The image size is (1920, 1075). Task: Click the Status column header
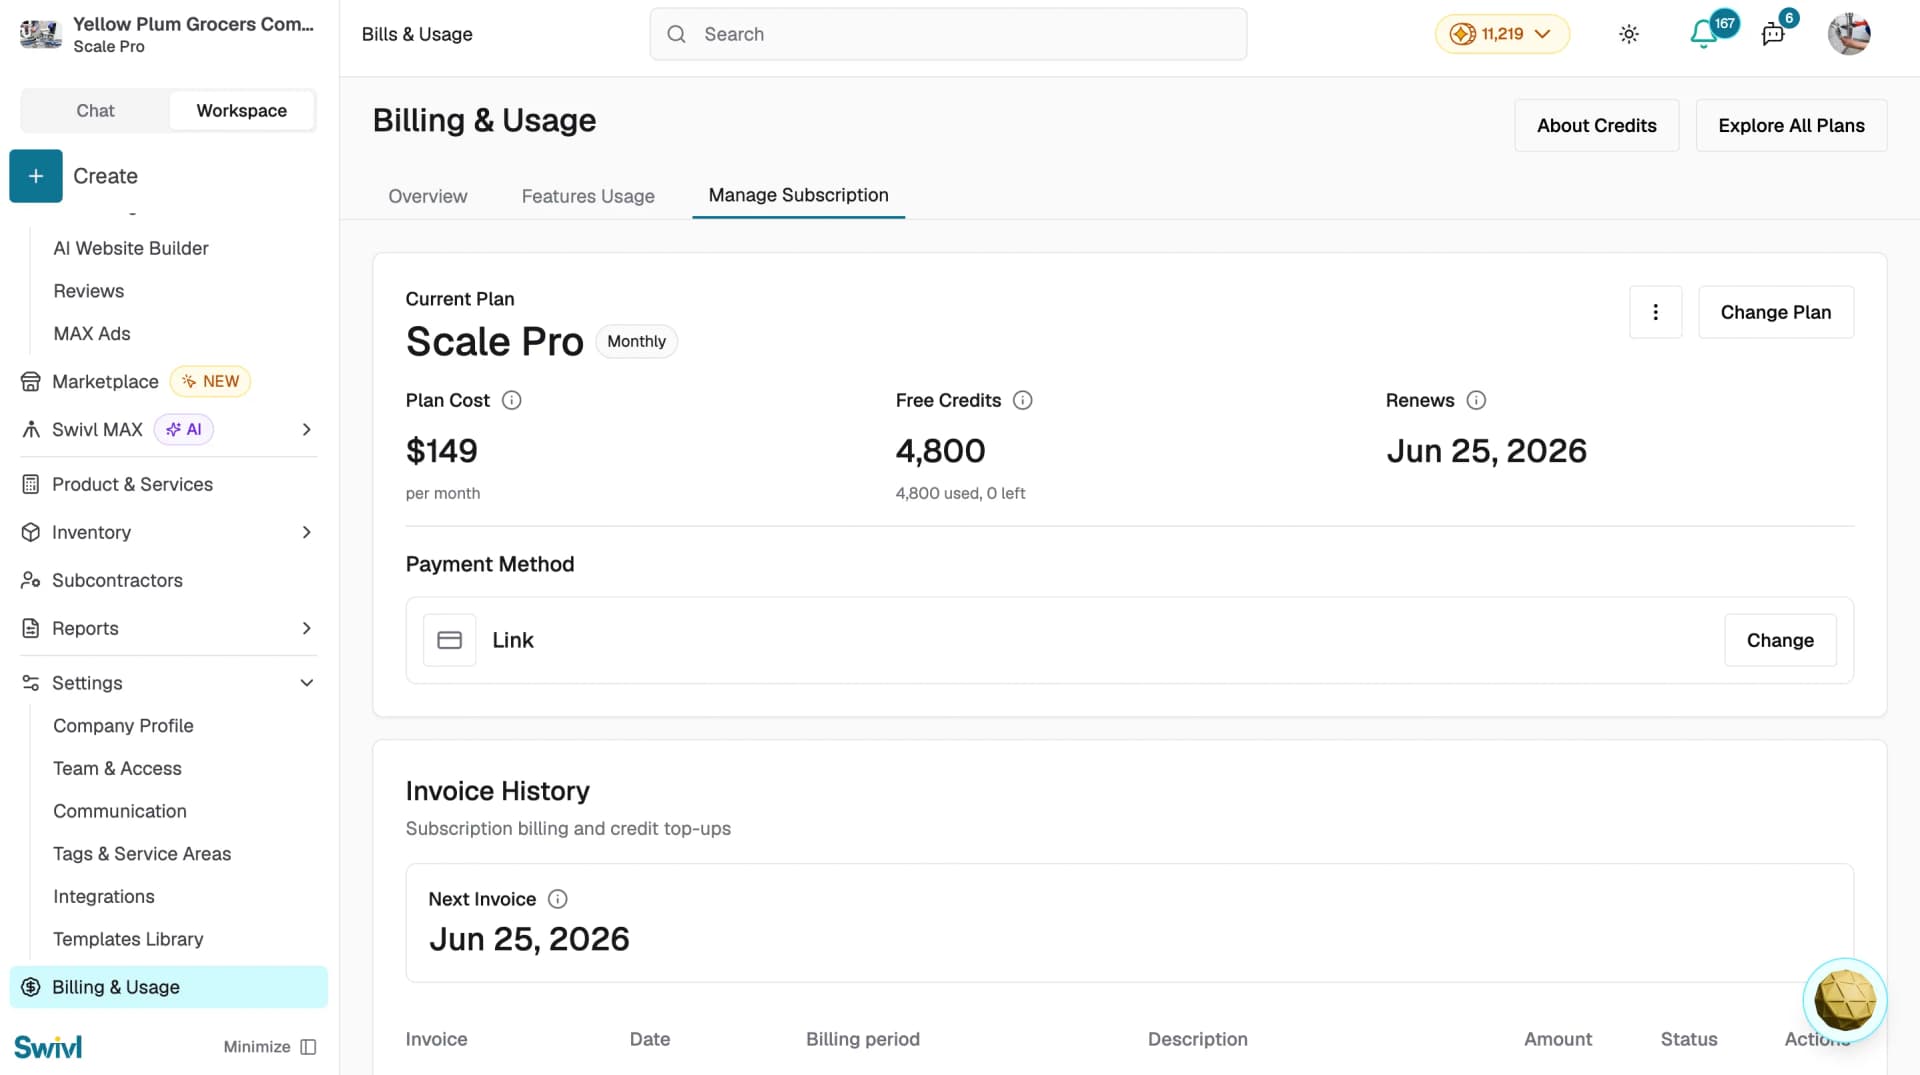click(1689, 1039)
